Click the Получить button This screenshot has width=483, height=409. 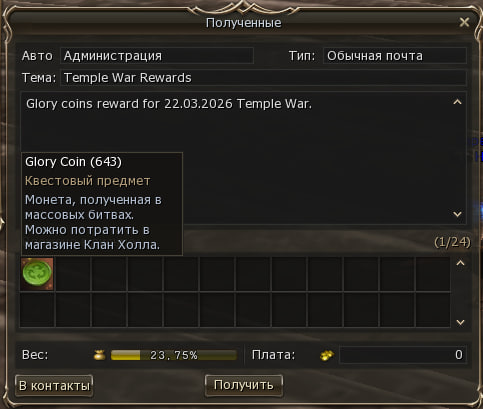click(x=244, y=385)
